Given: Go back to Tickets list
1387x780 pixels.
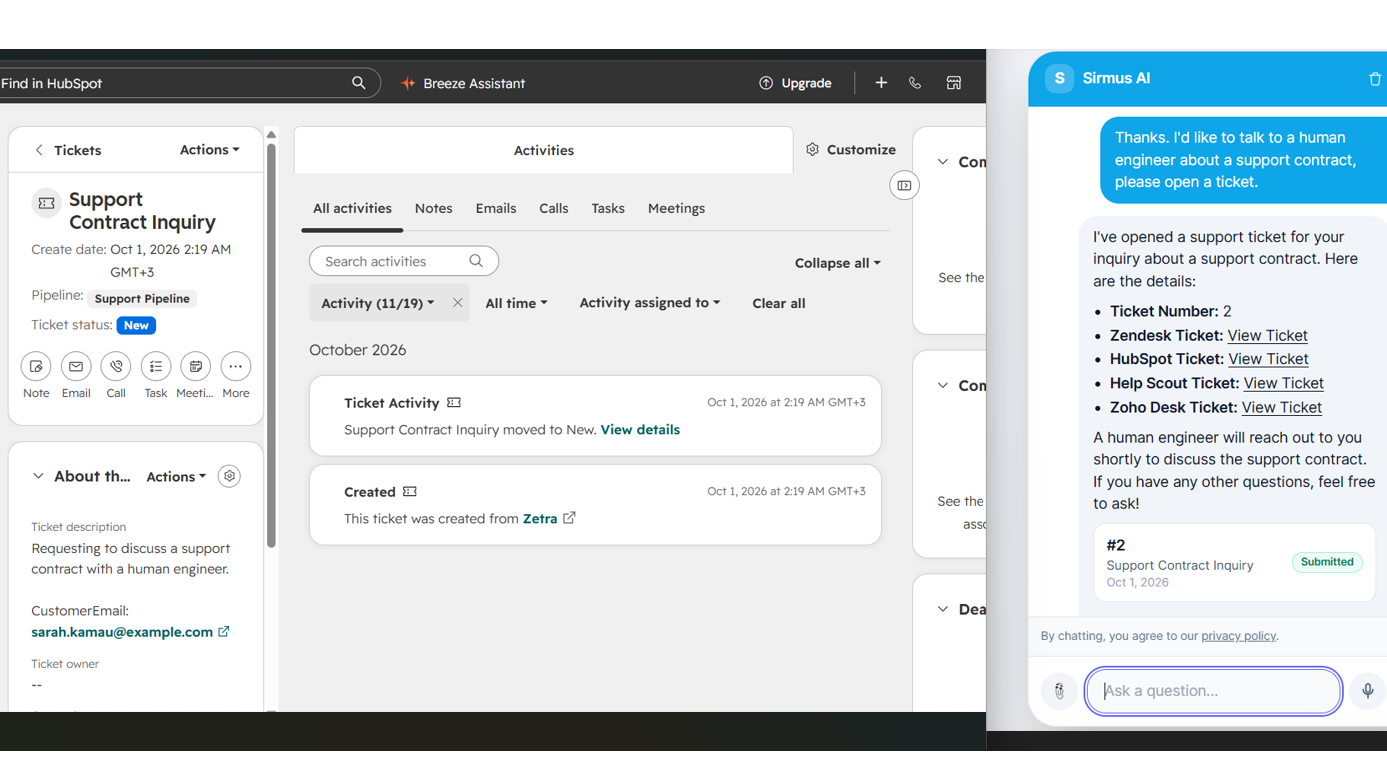Looking at the screenshot, I should pyautogui.click(x=68, y=150).
